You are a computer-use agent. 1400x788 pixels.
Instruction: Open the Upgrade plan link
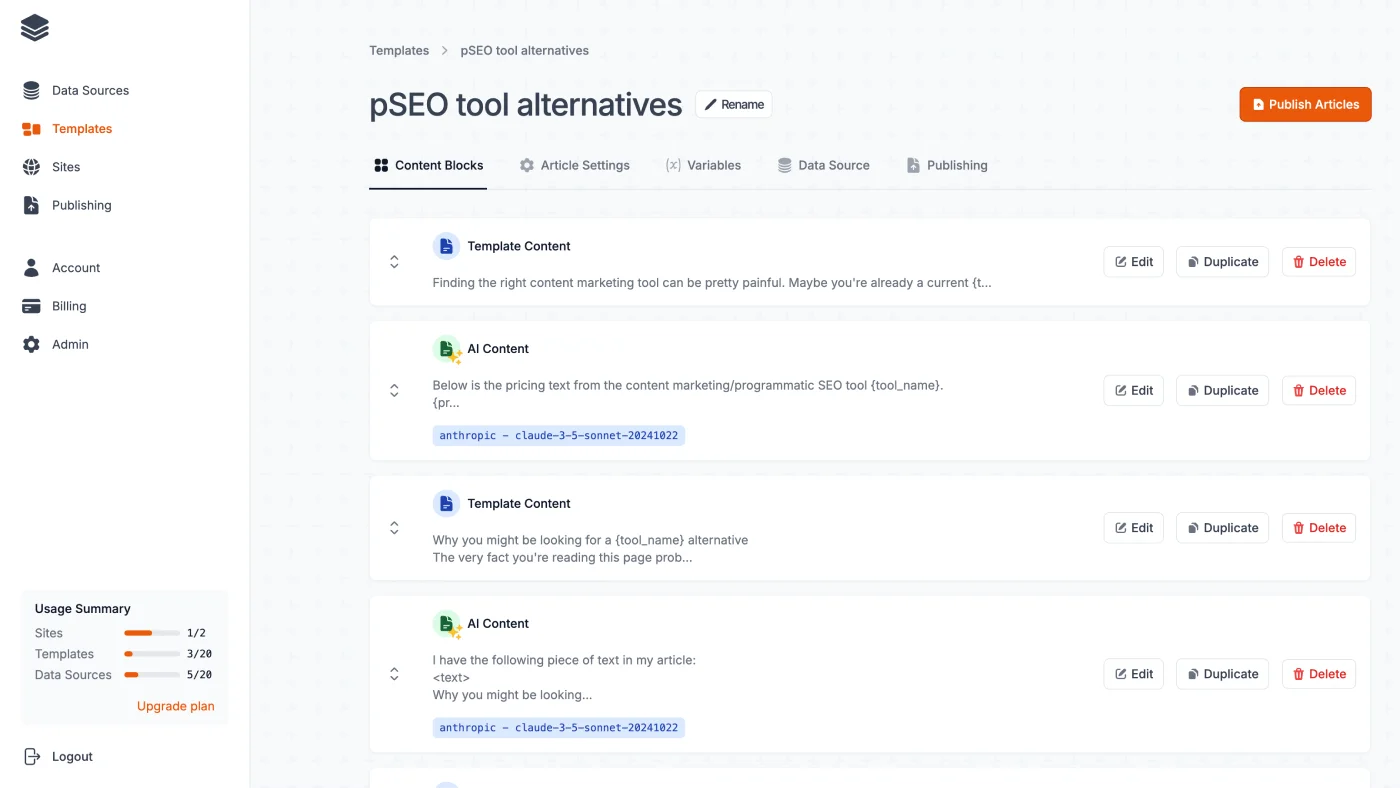pyautogui.click(x=176, y=706)
